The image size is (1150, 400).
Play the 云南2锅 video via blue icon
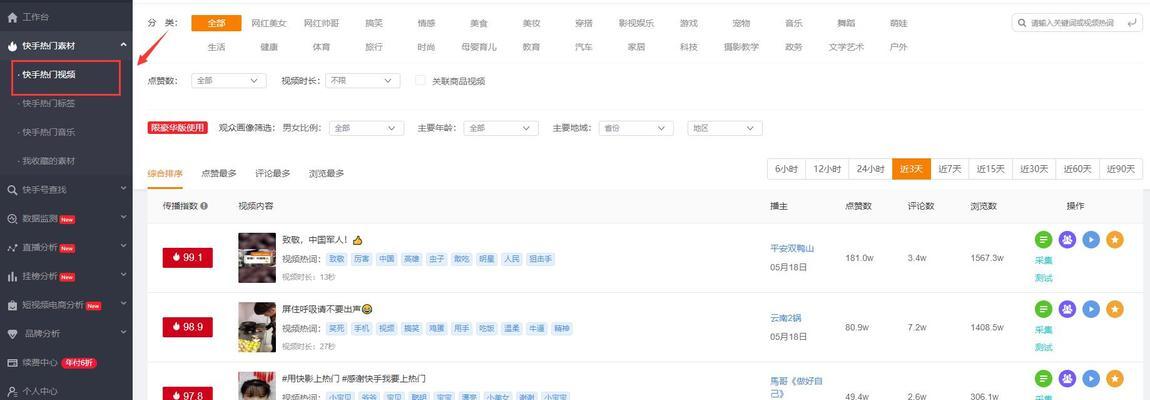1091,309
